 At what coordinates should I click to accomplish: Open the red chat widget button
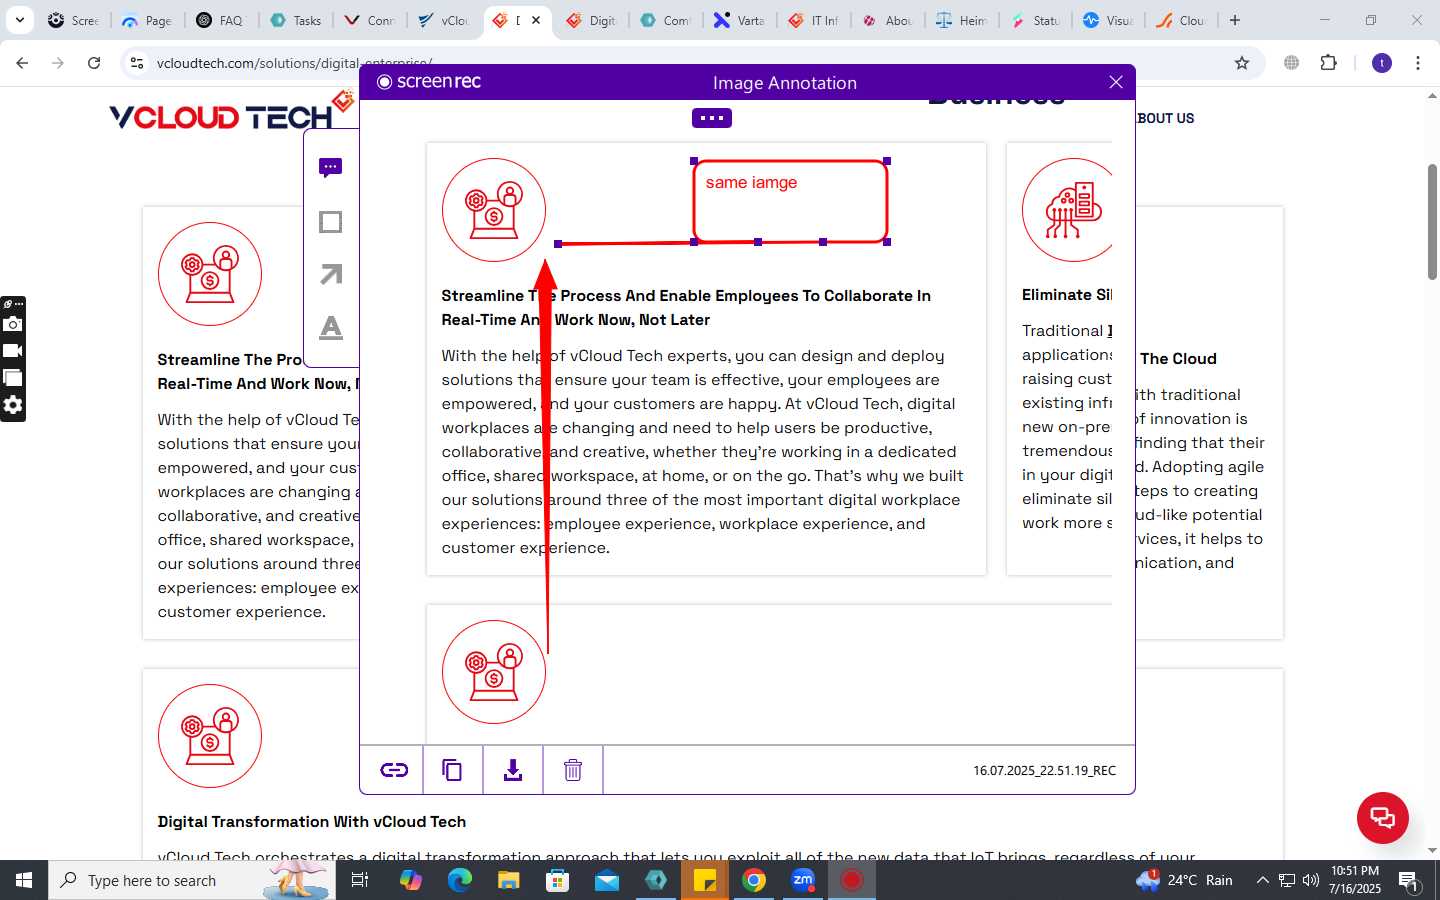coord(1383,817)
